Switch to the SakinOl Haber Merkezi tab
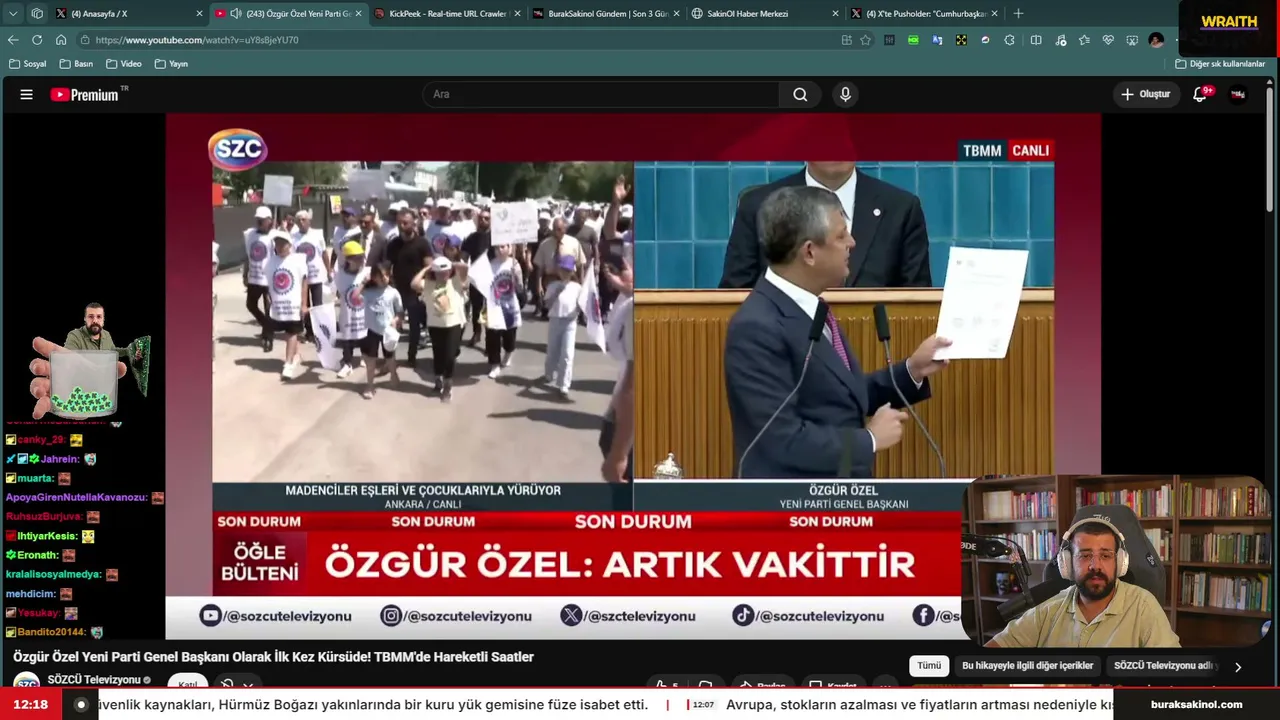Screen dimensions: 1280x720 point(765,14)
